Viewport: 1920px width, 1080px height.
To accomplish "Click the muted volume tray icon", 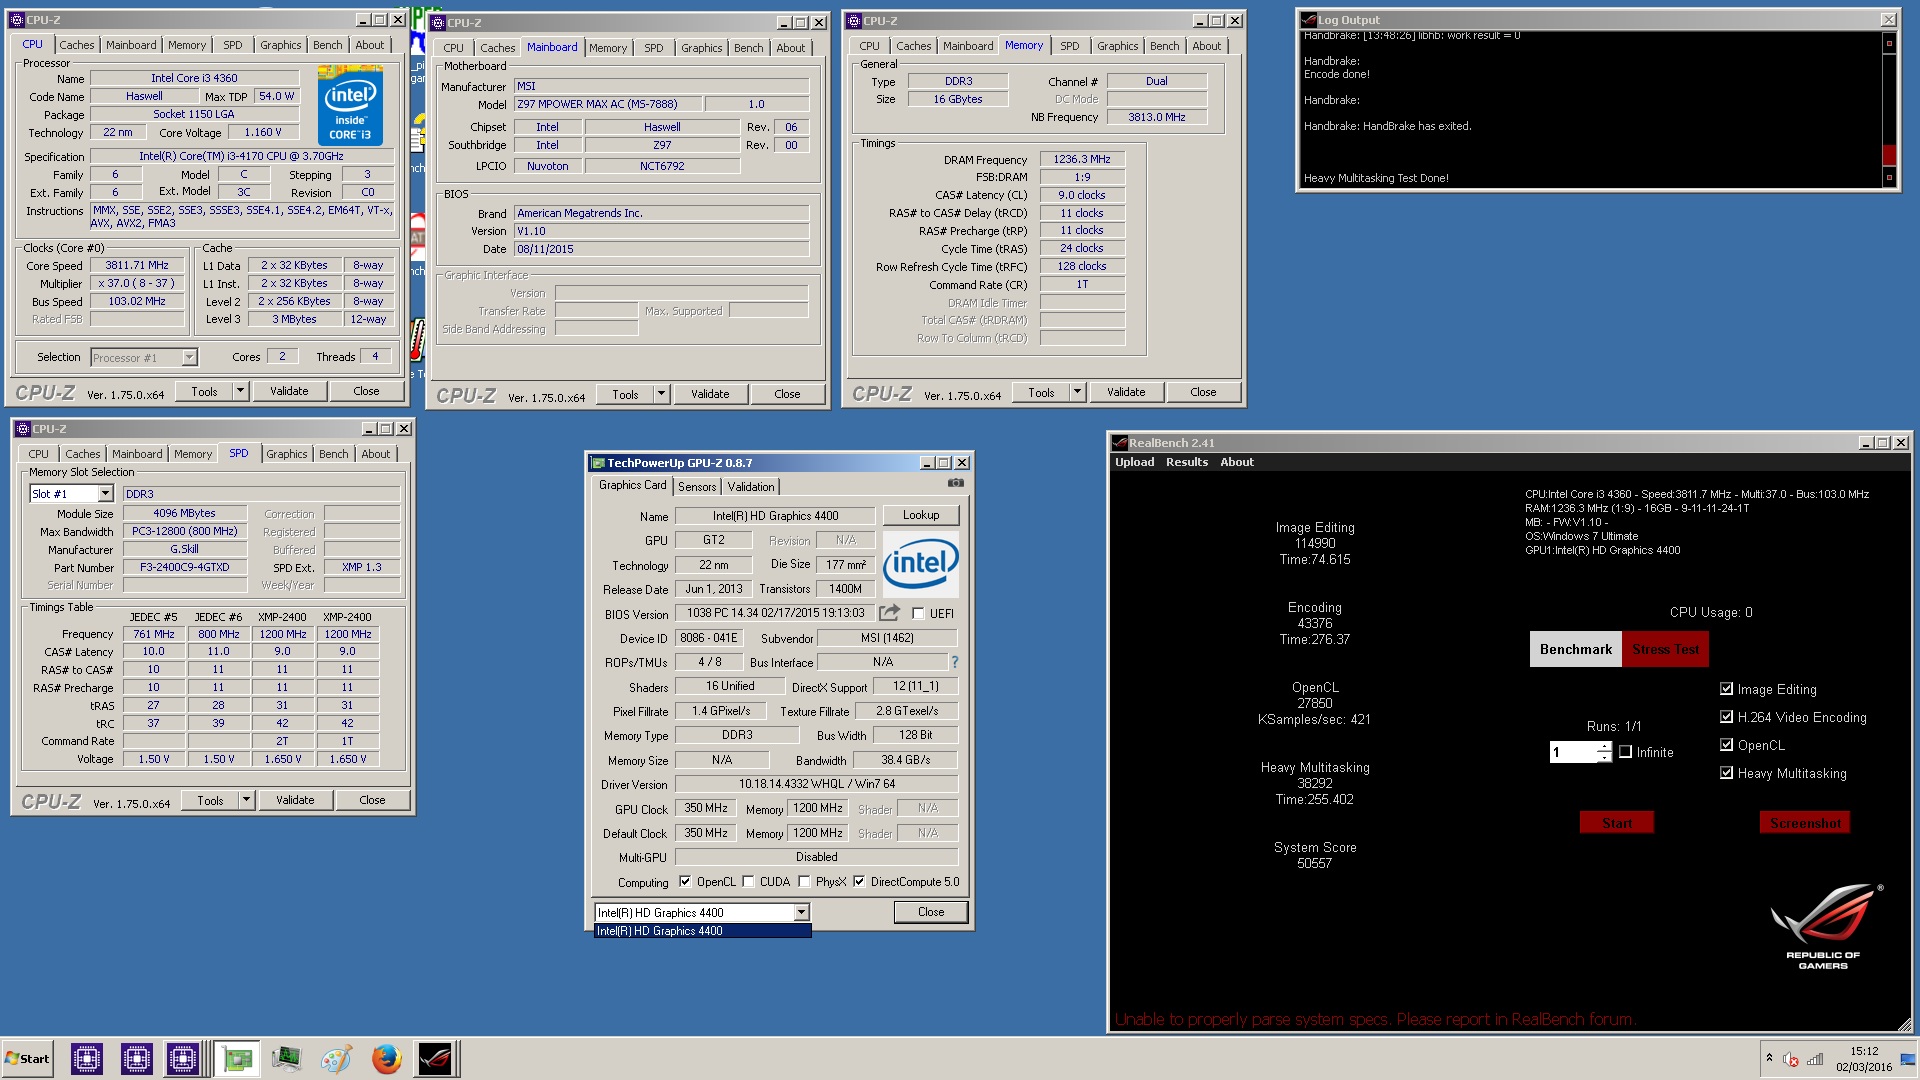I will (x=1790, y=1059).
